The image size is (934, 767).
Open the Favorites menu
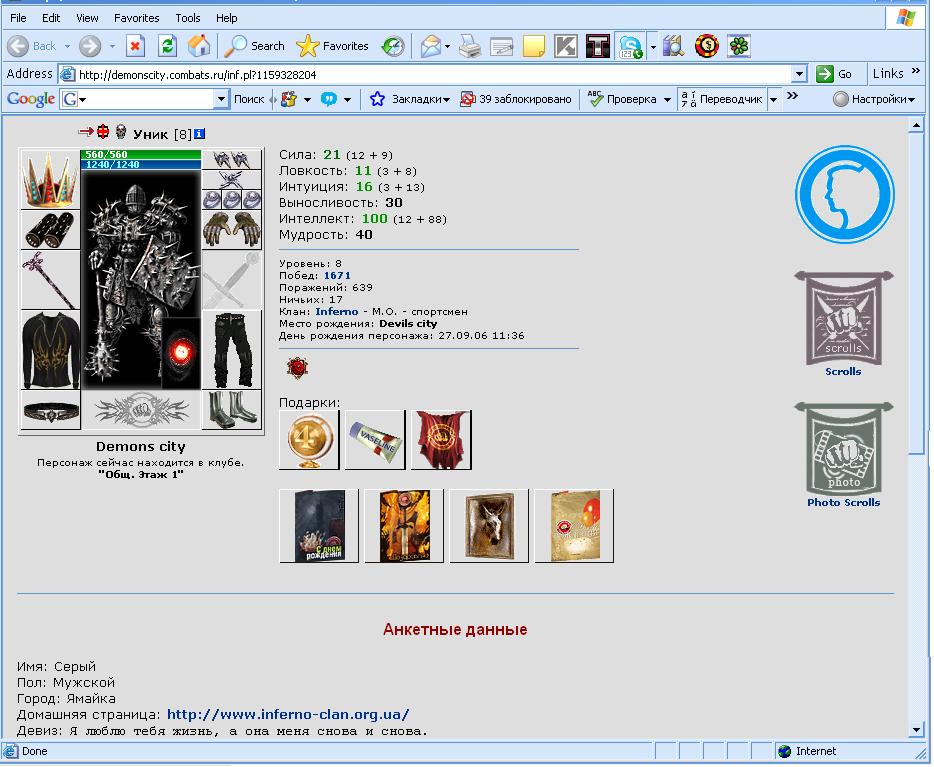click(x=136, y=18)
